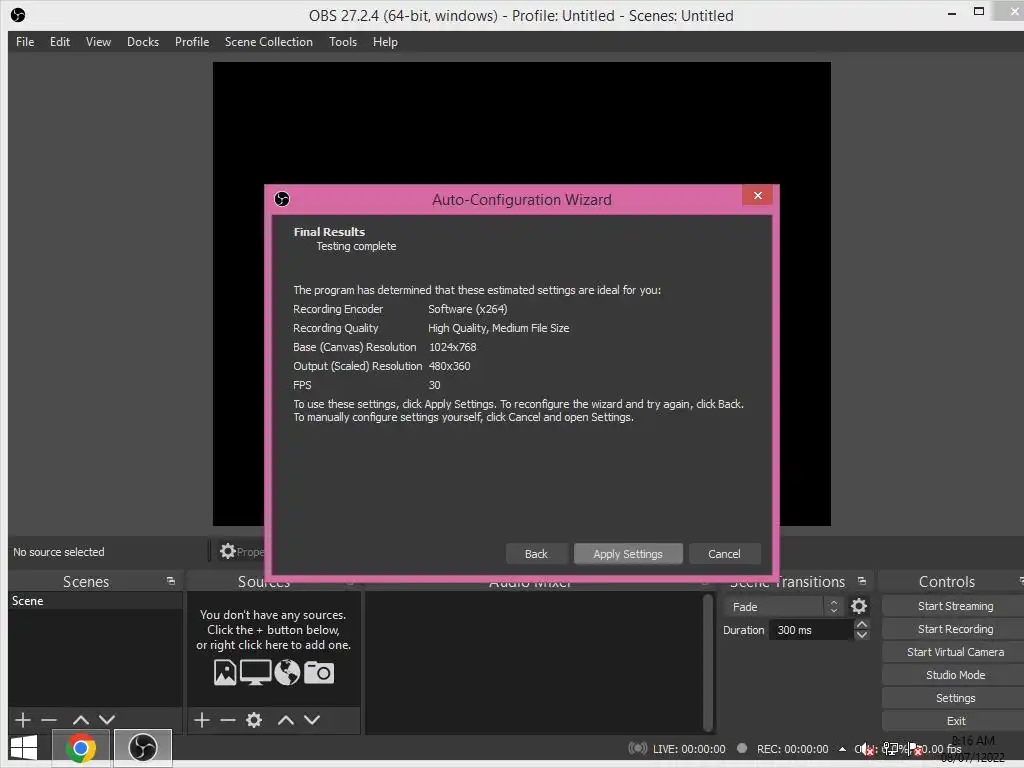Viewport: 1024px width, 768px height.
Task: Move the source up with the arrow icon
Action: (285, 720)
